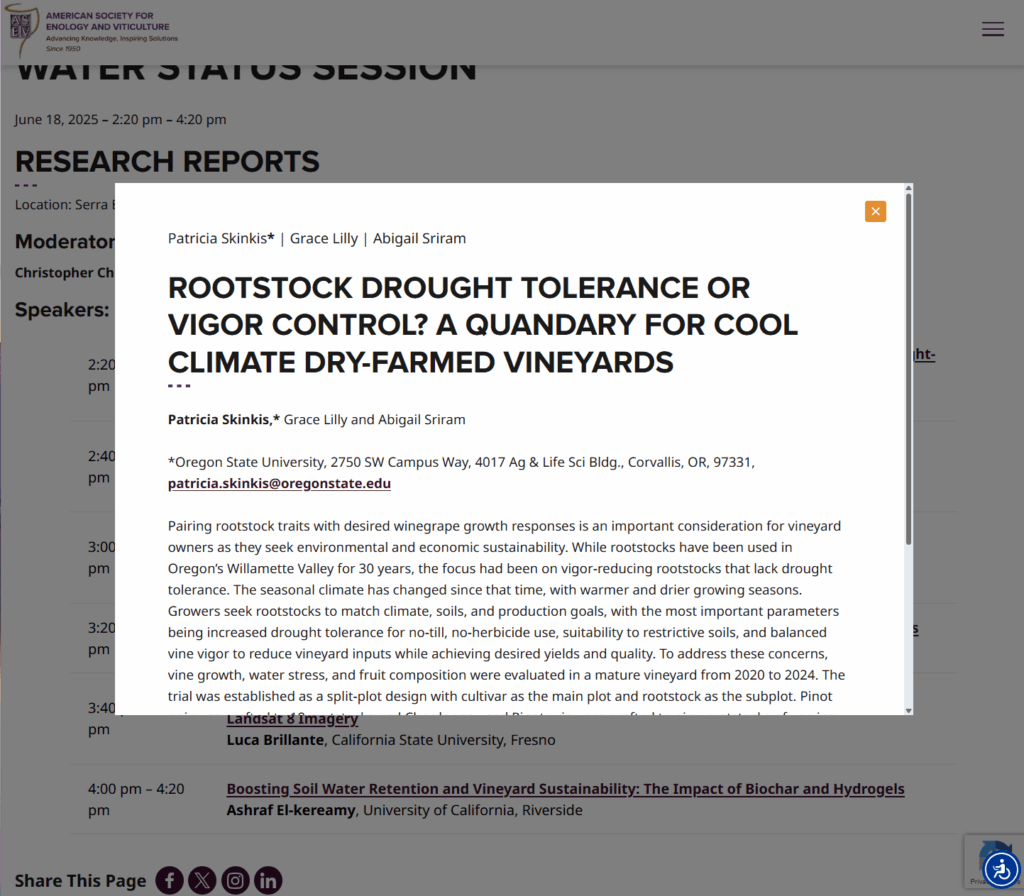The image size is (1024, 896).
Task: Open the Landsat 8 Imagery talk link
Action: click(x=292, y=720)
